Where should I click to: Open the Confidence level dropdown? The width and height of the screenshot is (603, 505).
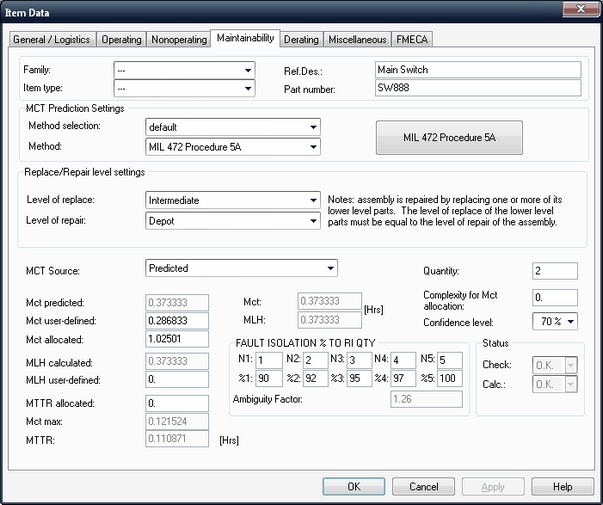tap(555, 321)
